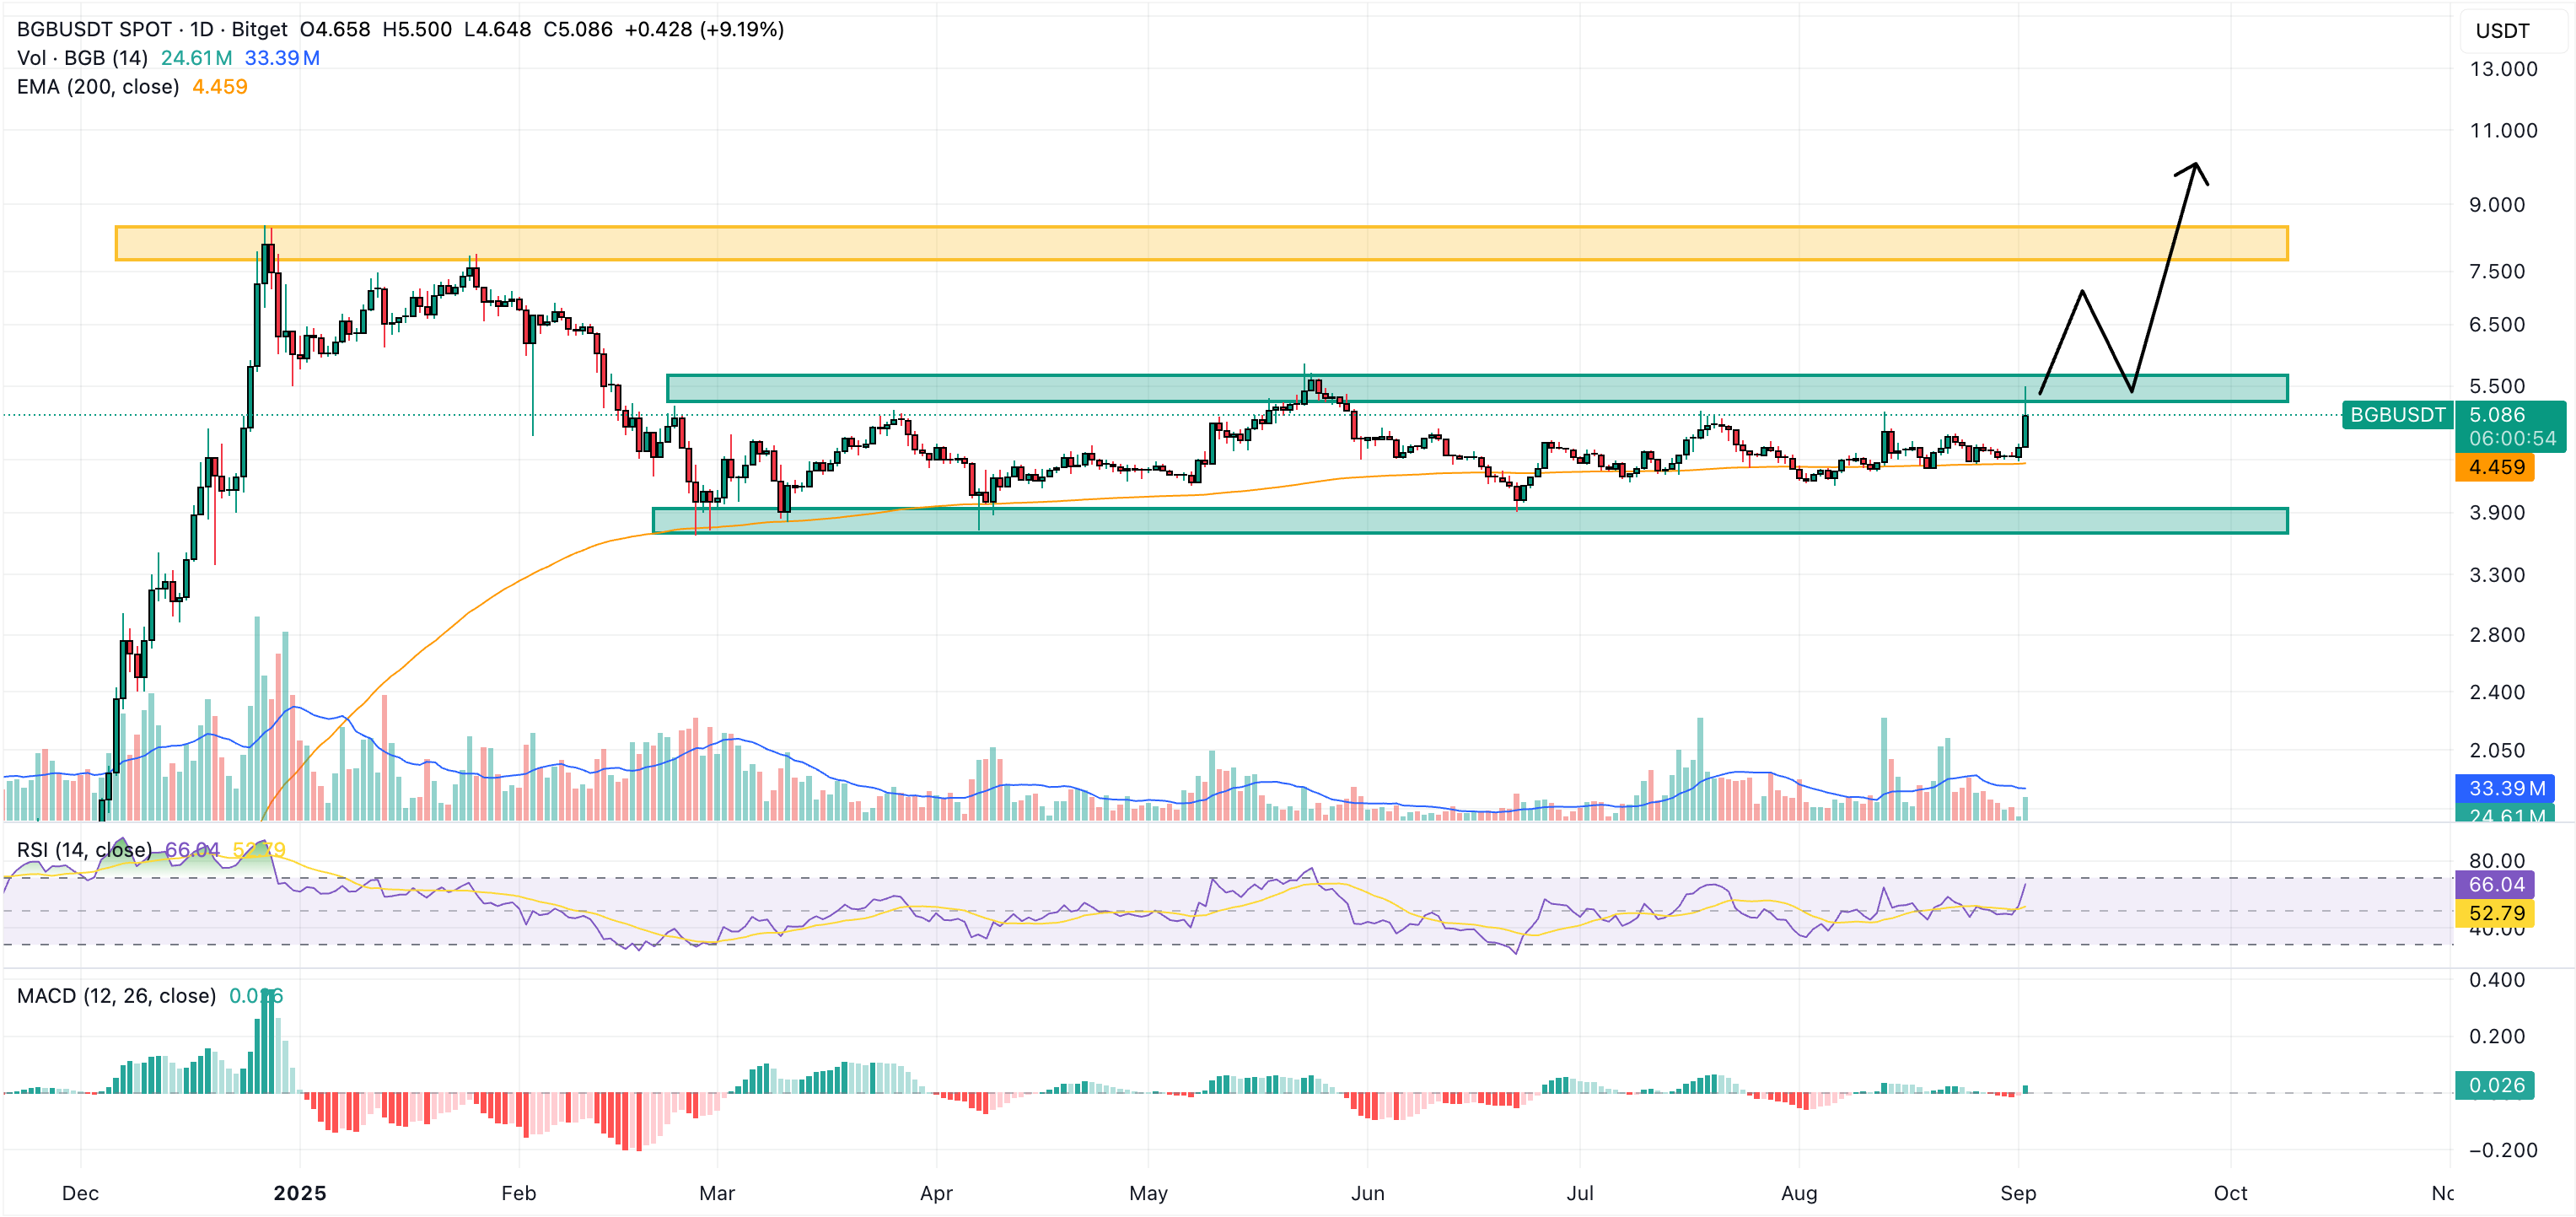2576x1217 pixels.
Task: Select the Vol · BGB (14) indicator legend
Action: tap(82, 58)
